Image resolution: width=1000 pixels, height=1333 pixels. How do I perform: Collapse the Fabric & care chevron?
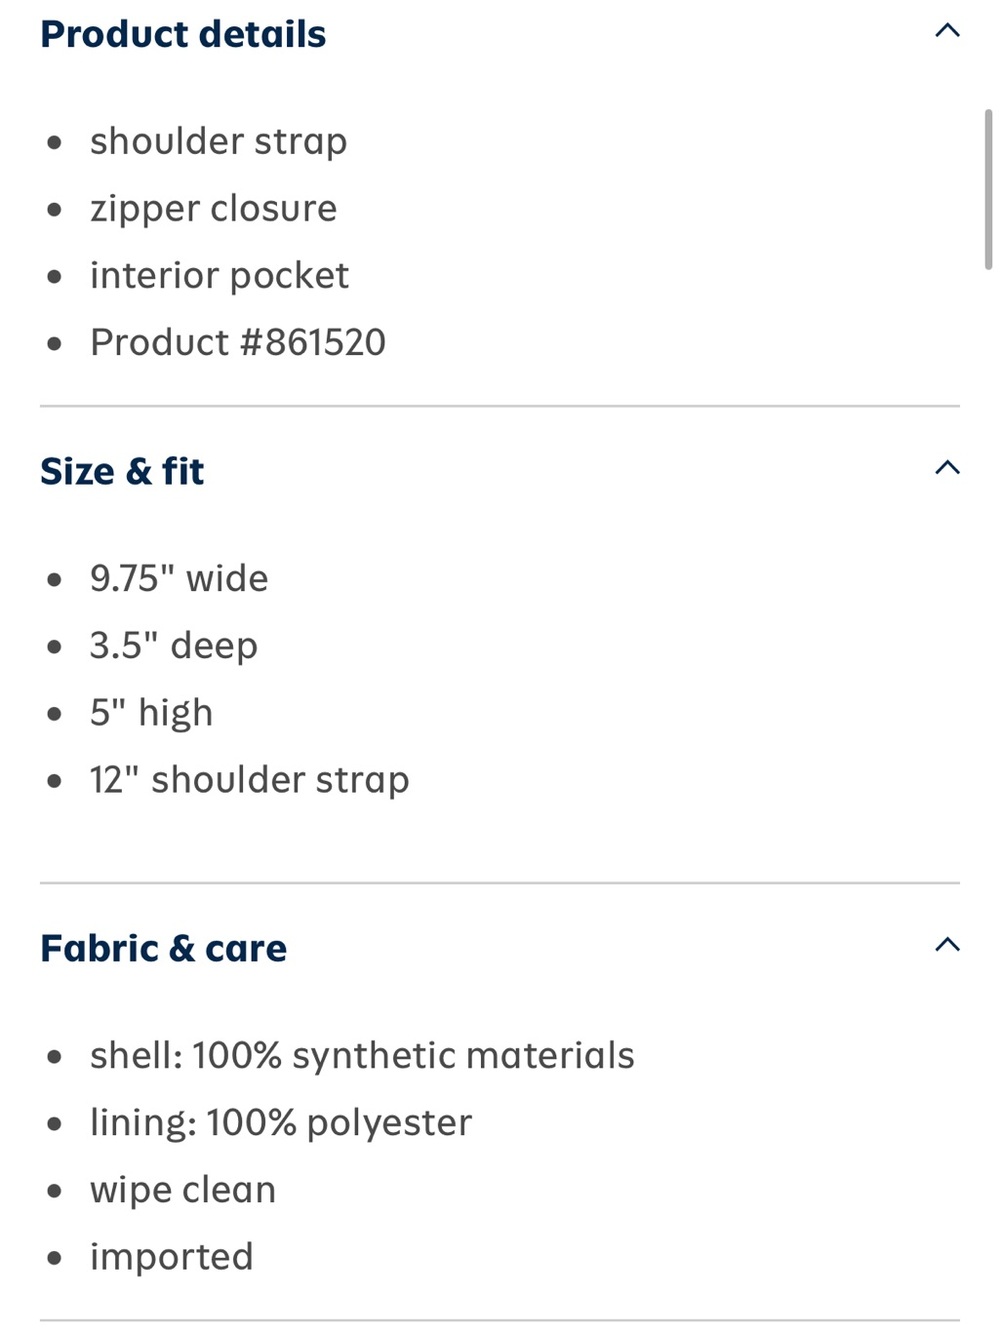[947, 945]
